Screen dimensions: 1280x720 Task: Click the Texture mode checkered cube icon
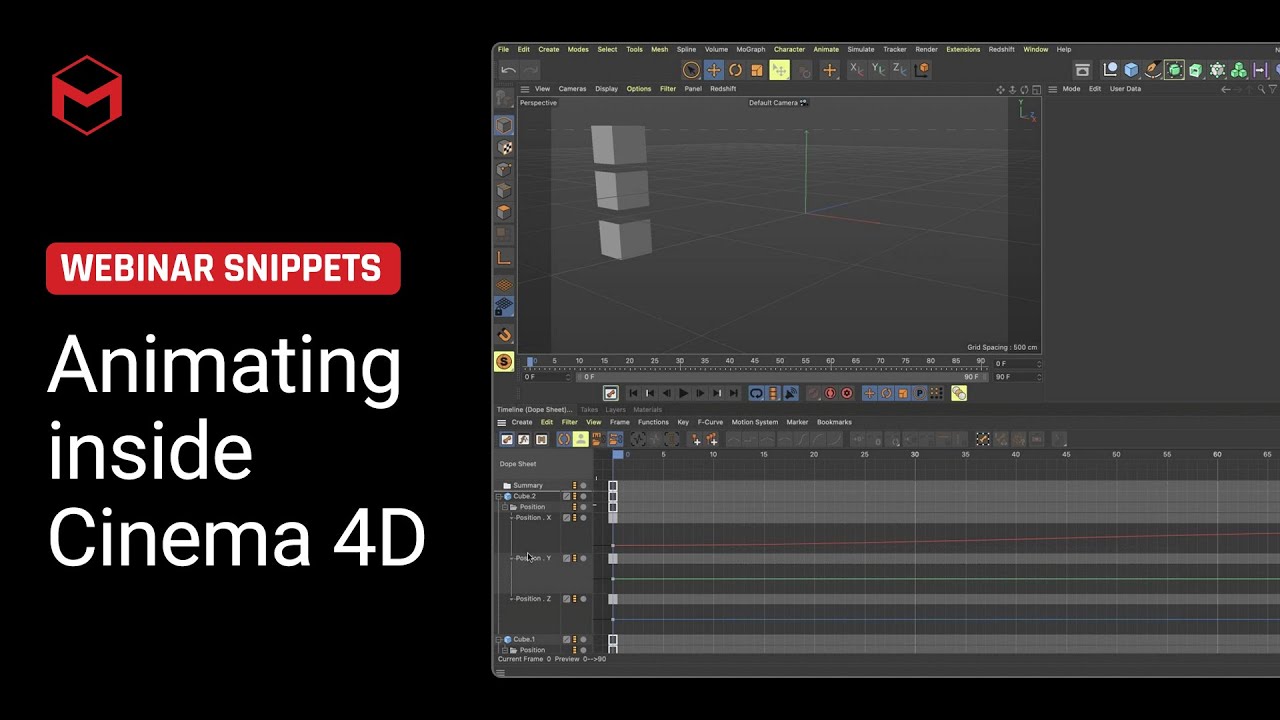[504, 148]
